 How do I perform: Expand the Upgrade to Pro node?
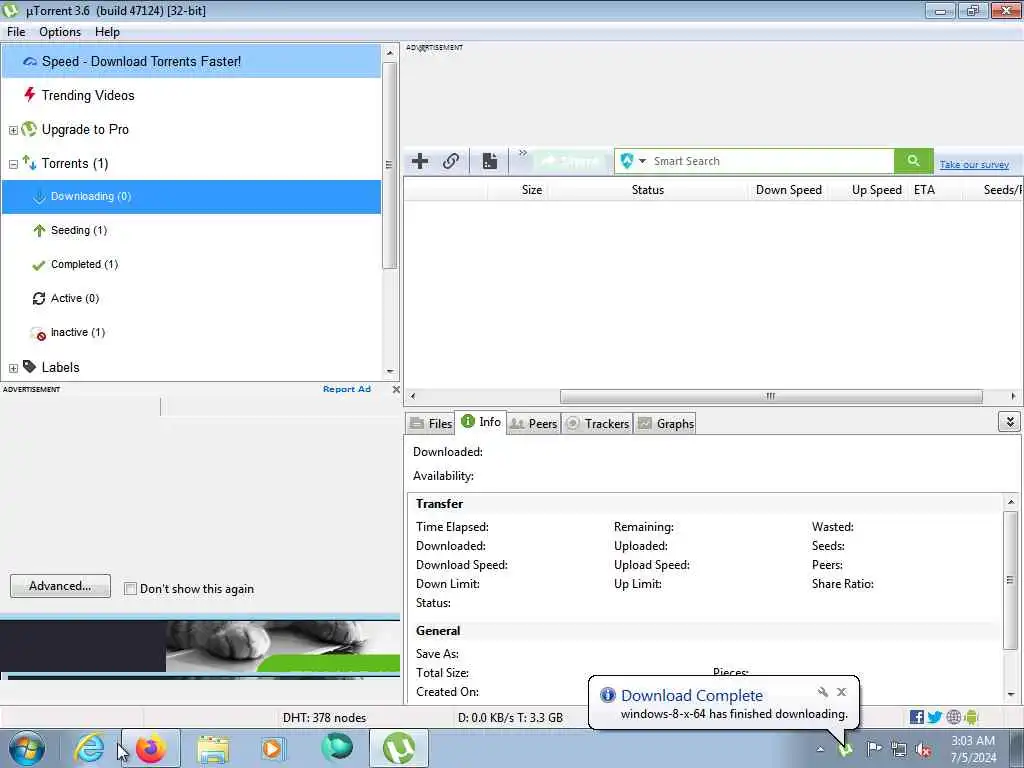[x=13, y=130]
